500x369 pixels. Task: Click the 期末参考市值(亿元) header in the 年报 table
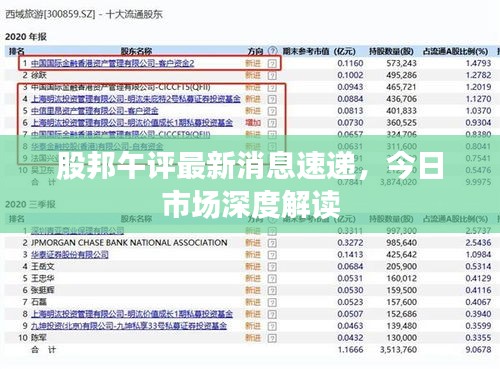coord(319,51)
